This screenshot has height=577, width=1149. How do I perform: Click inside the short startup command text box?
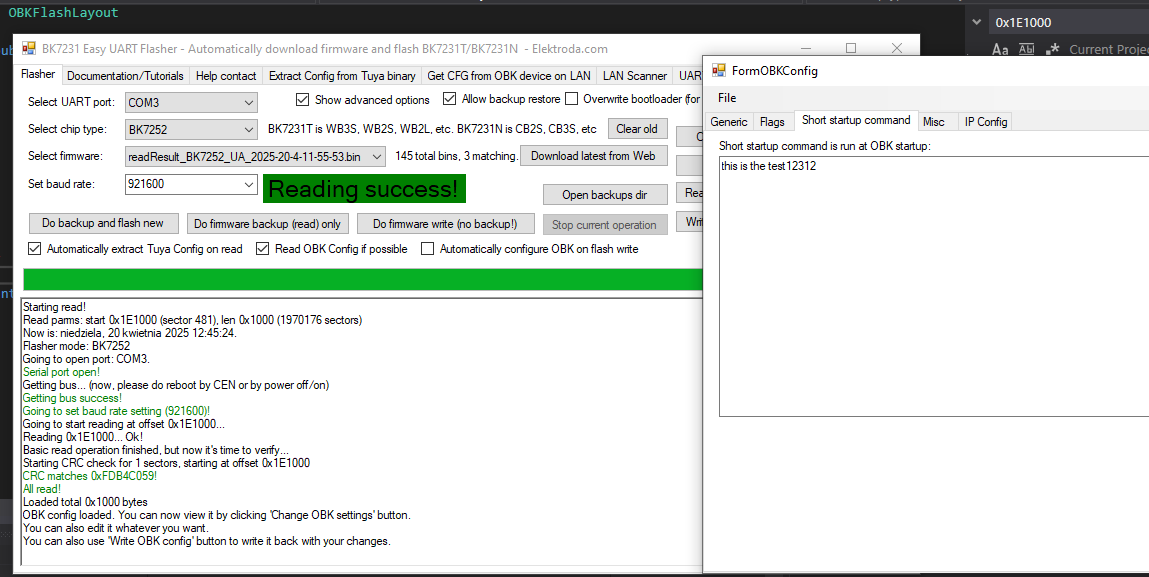click(x=934, y=286)
